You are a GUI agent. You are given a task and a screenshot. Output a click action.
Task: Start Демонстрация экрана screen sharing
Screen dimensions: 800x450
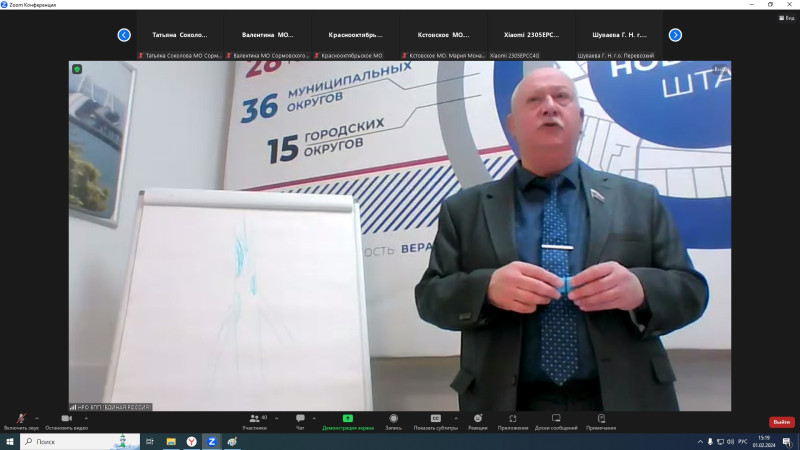(348, 421)
